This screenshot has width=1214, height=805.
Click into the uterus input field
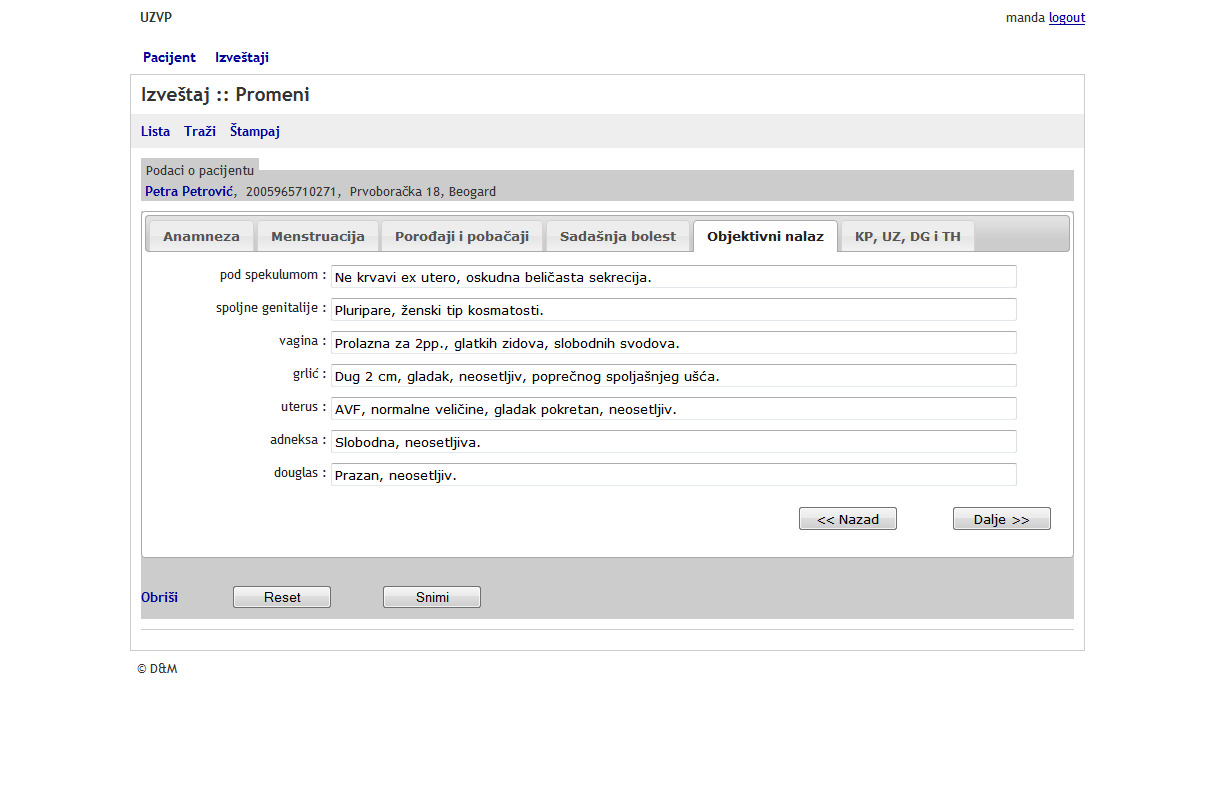pos(673,409)
